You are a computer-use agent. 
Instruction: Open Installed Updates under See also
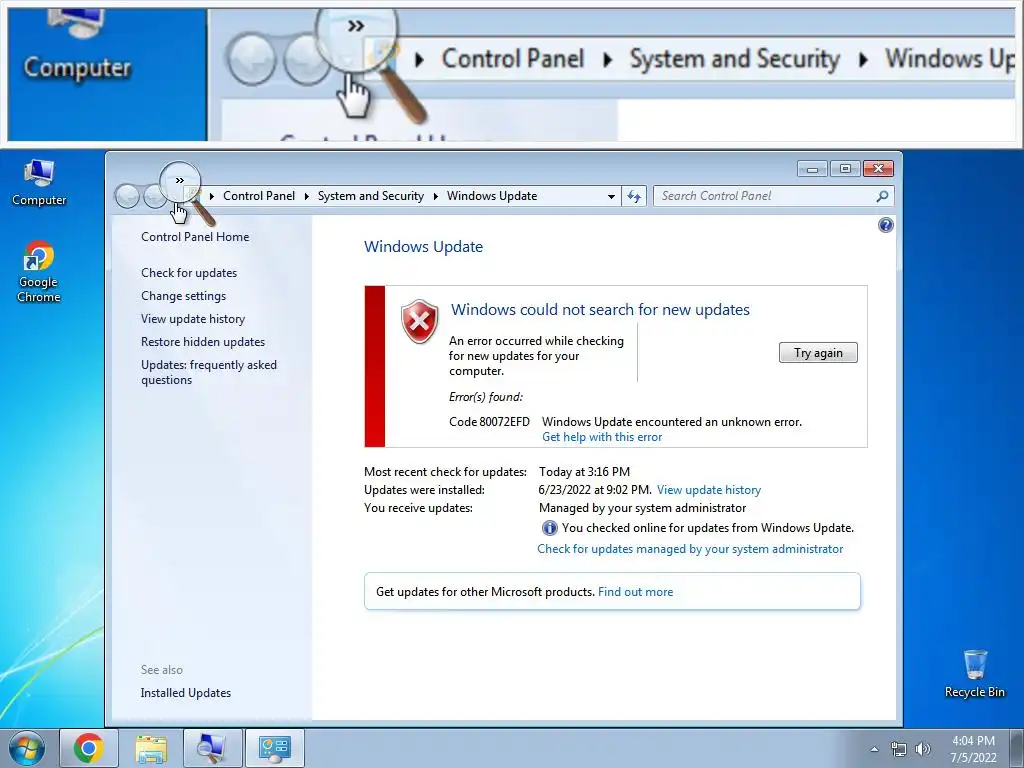click(185, 693)
